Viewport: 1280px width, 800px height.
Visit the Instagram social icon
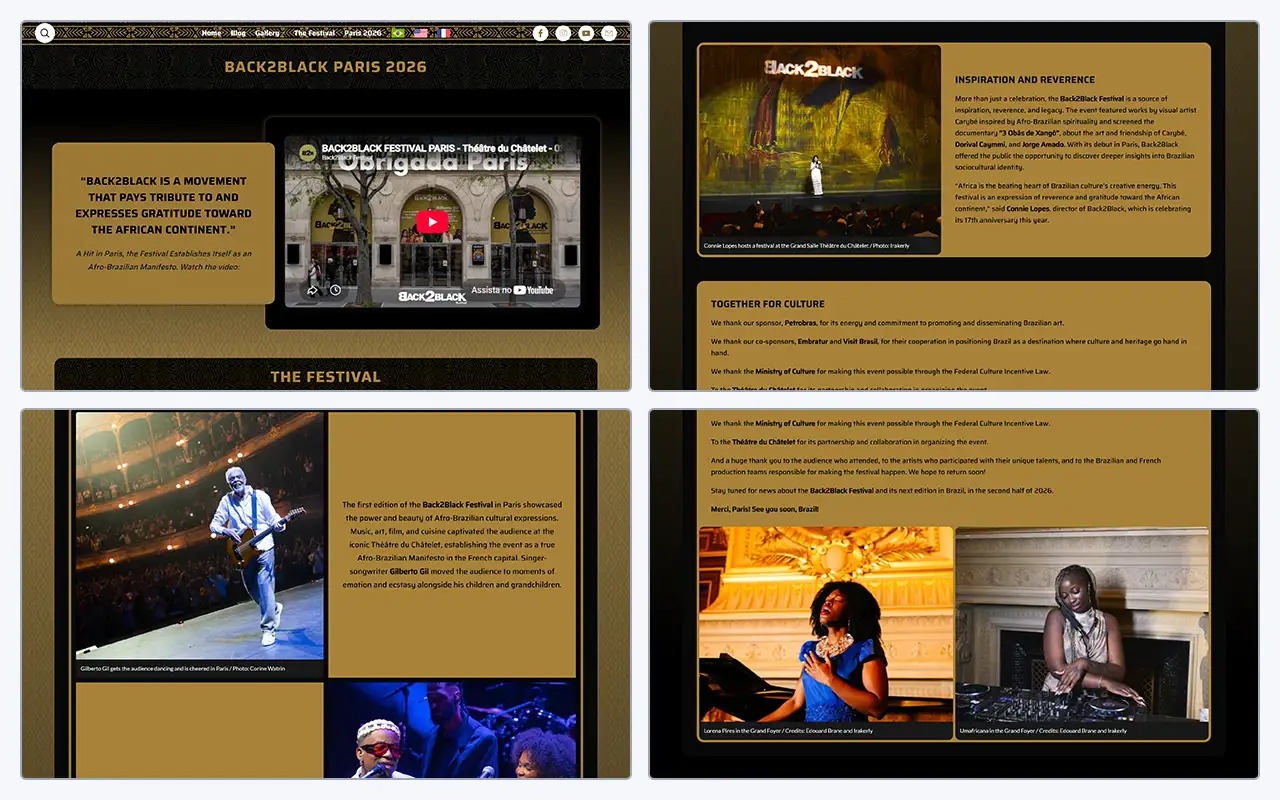click(x=563, y=33)
